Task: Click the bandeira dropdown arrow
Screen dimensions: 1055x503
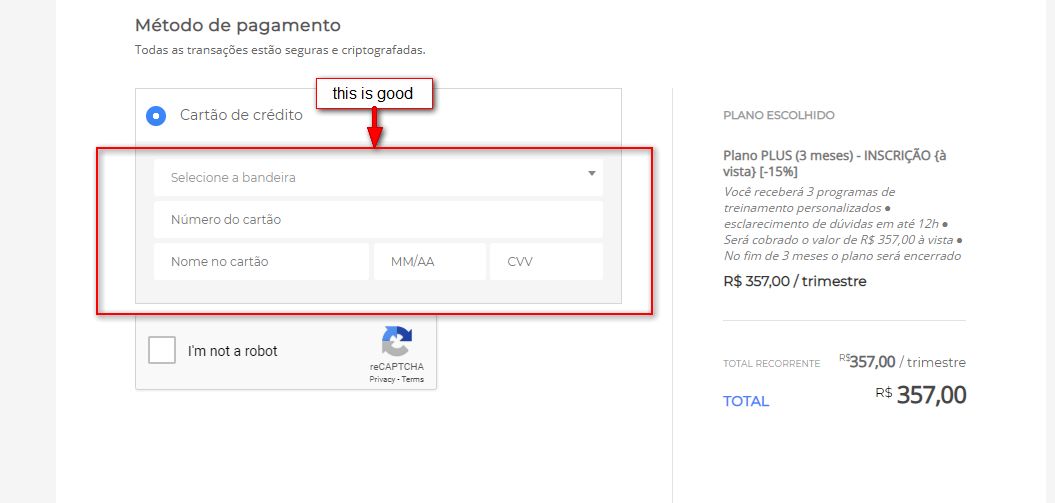Action: click(591, 174)
